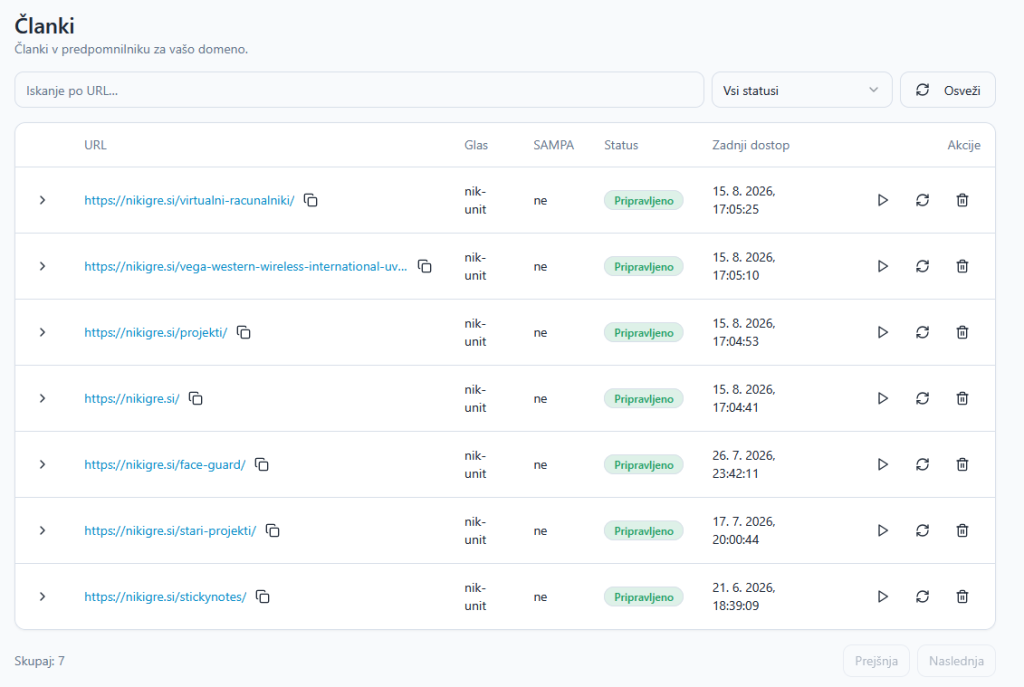Regenerate the stickynotes article row

pyautogui.click(x=922, y=596)
